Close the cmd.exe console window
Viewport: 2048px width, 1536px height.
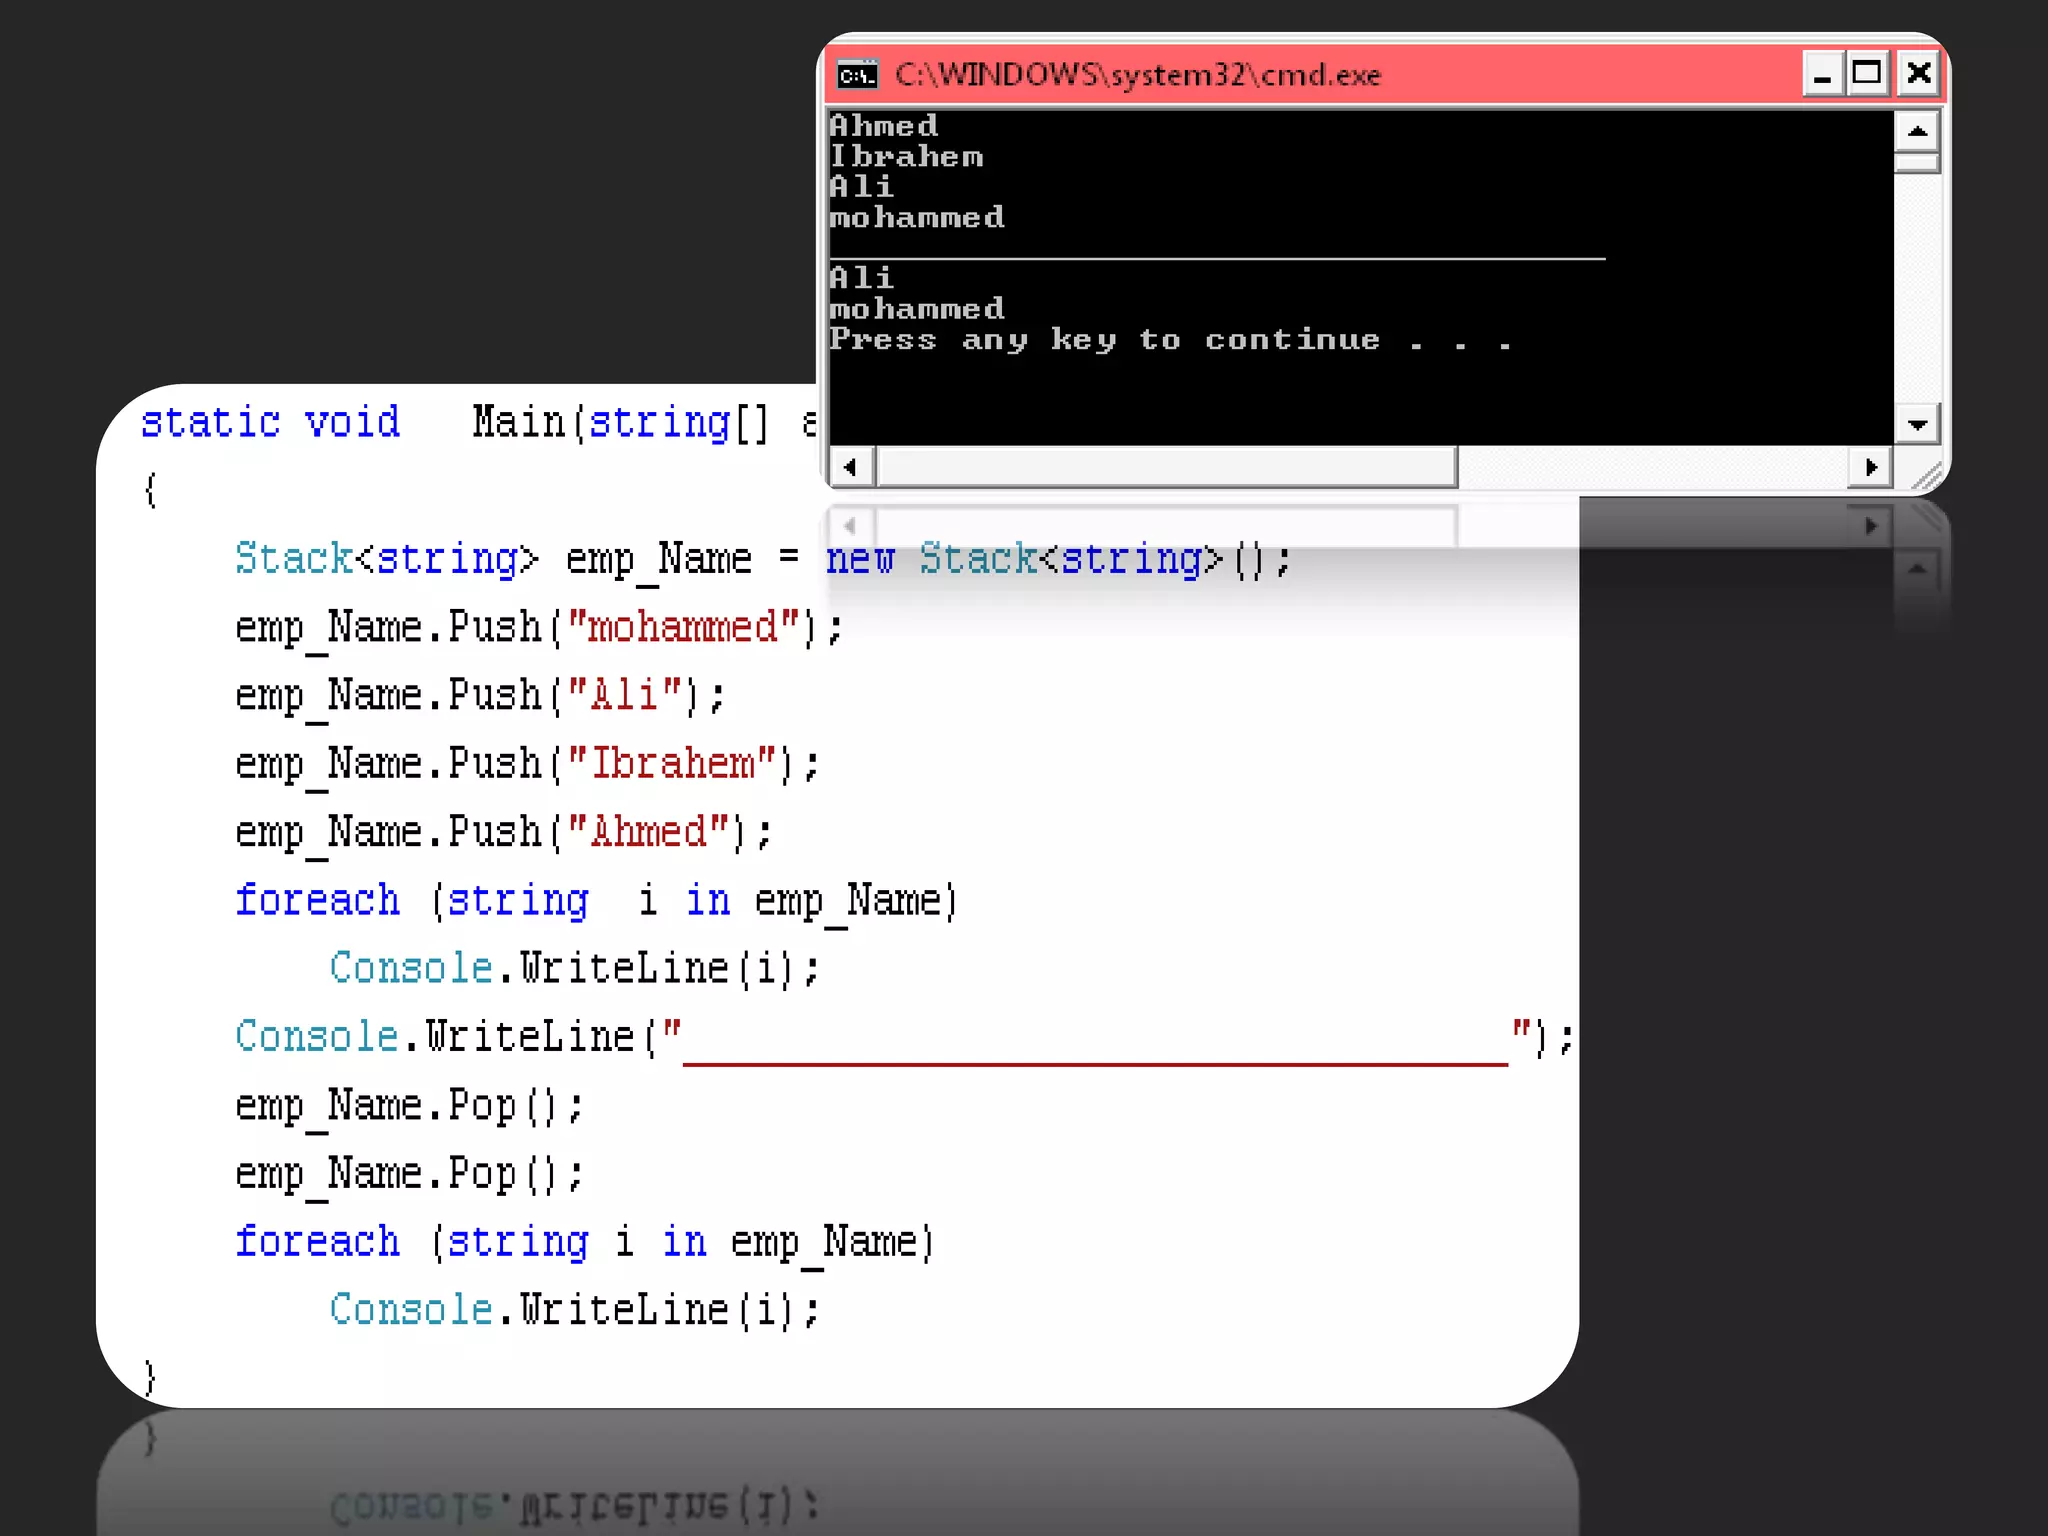[x=1918, y=75]
